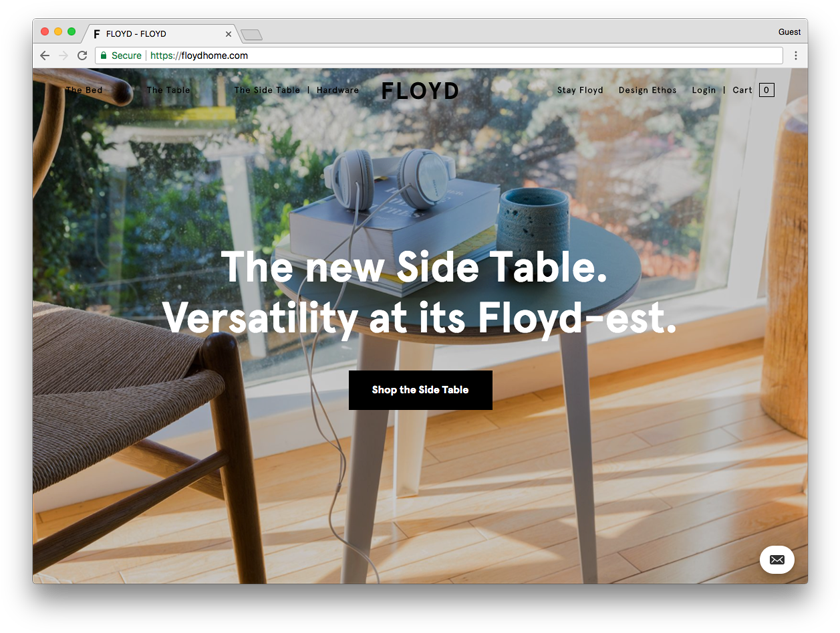Go to The Side Table page
Viewport: 840px width, 633px height.
pyautogui.click(x=267, y=90)
